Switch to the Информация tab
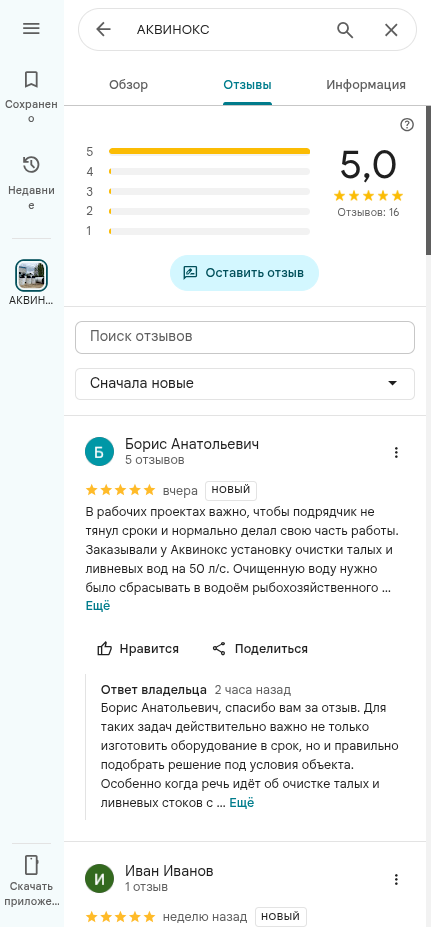This screenshot has height=927, width=431. point(366,85)
